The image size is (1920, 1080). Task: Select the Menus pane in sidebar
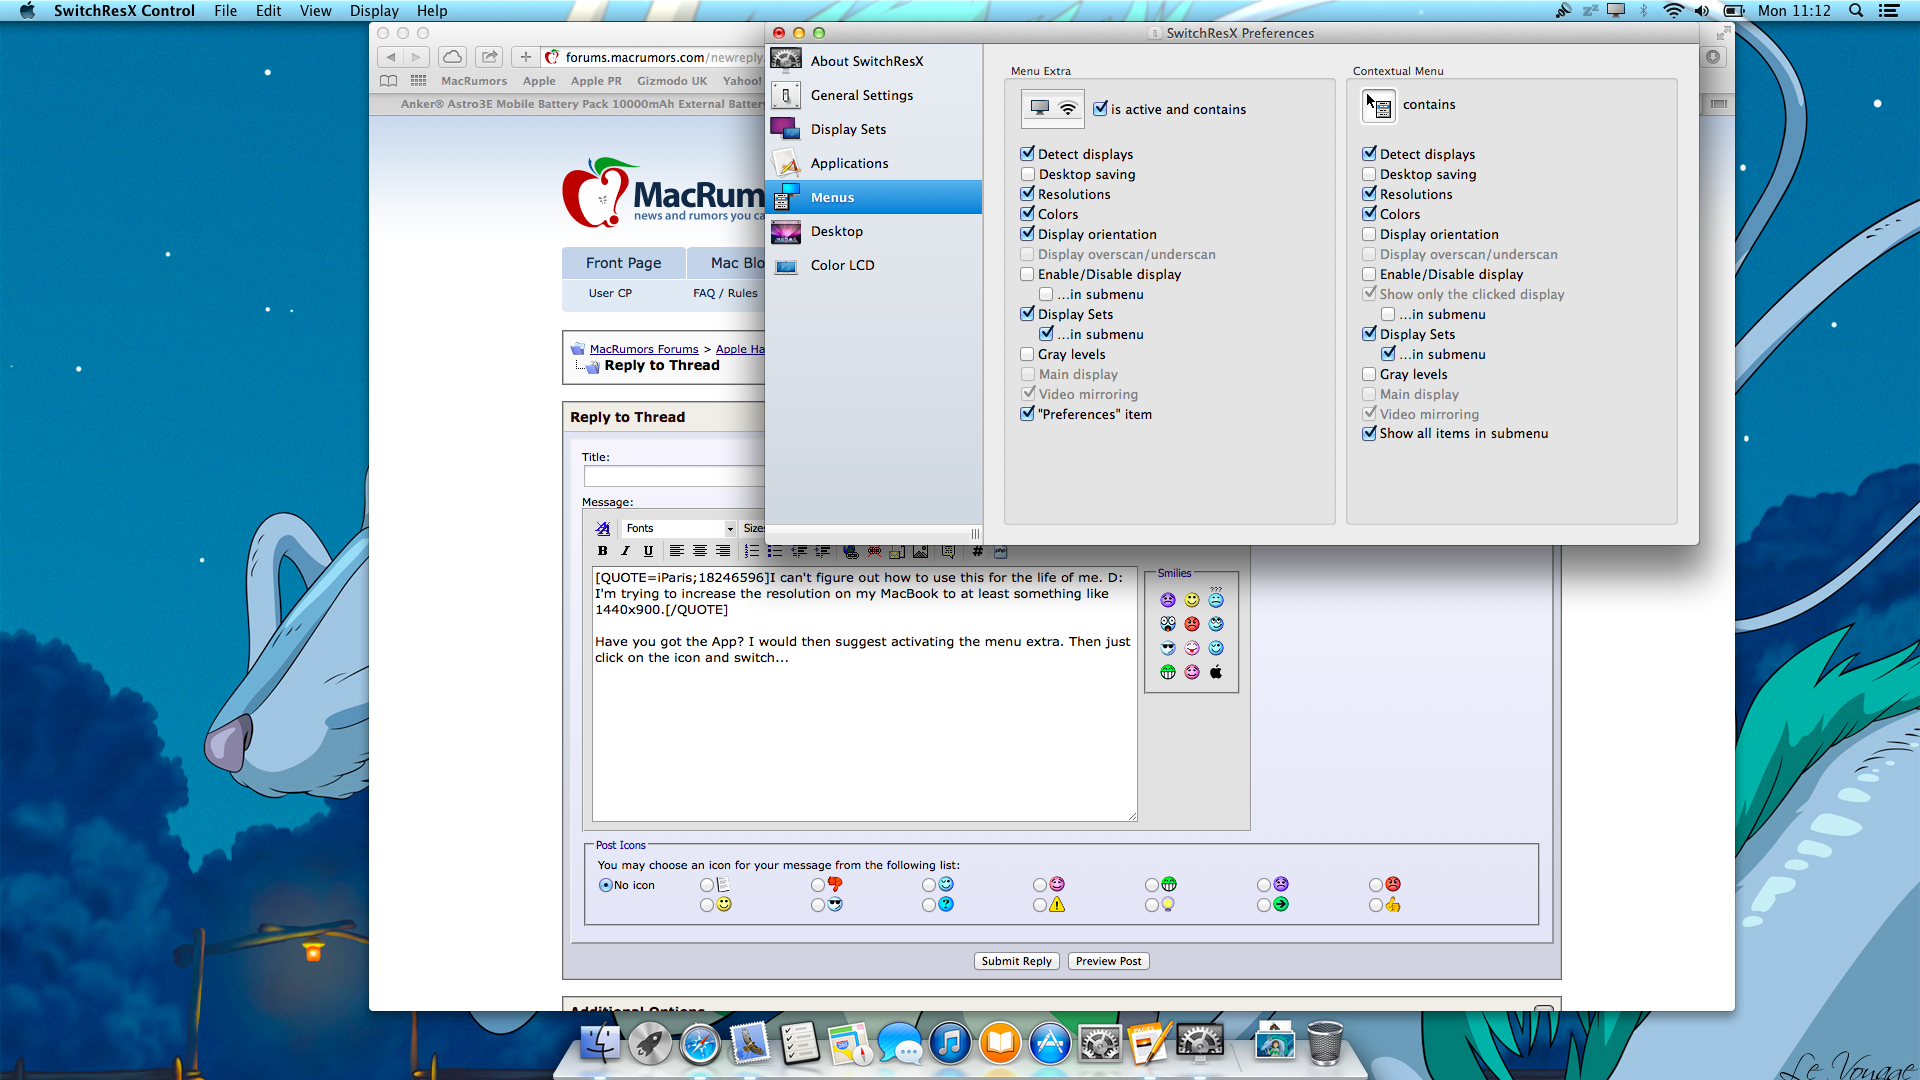[x=873, y=197]
